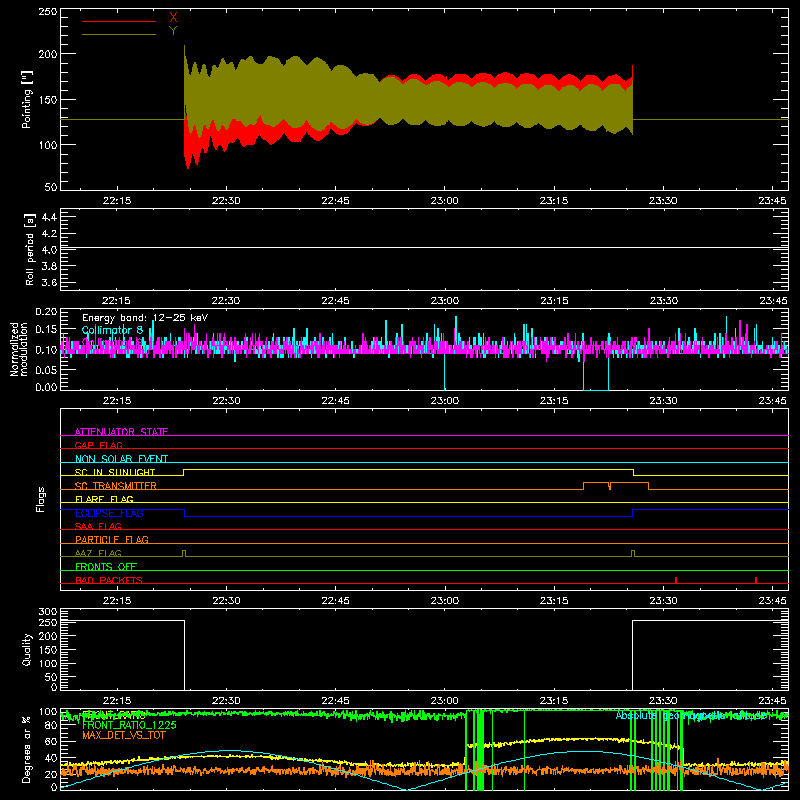Click the white roll period line

tap(424, 248)
